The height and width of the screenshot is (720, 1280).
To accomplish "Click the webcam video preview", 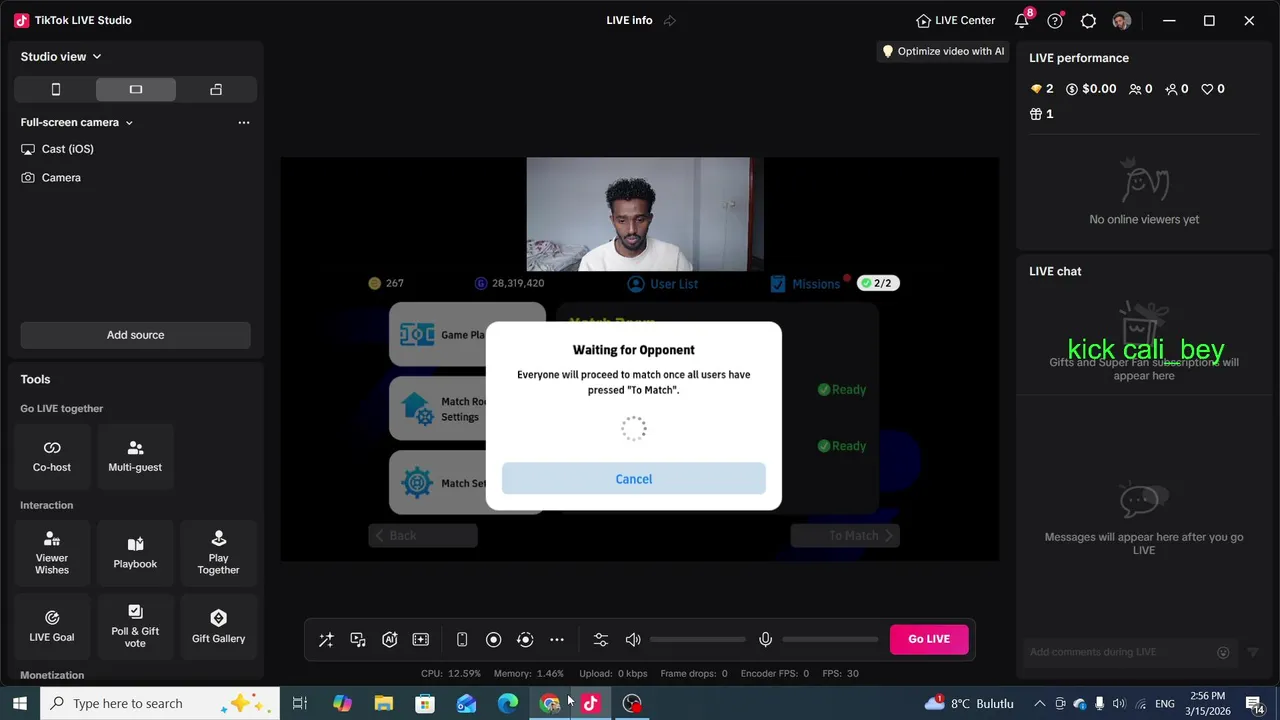I will (644, 214).
